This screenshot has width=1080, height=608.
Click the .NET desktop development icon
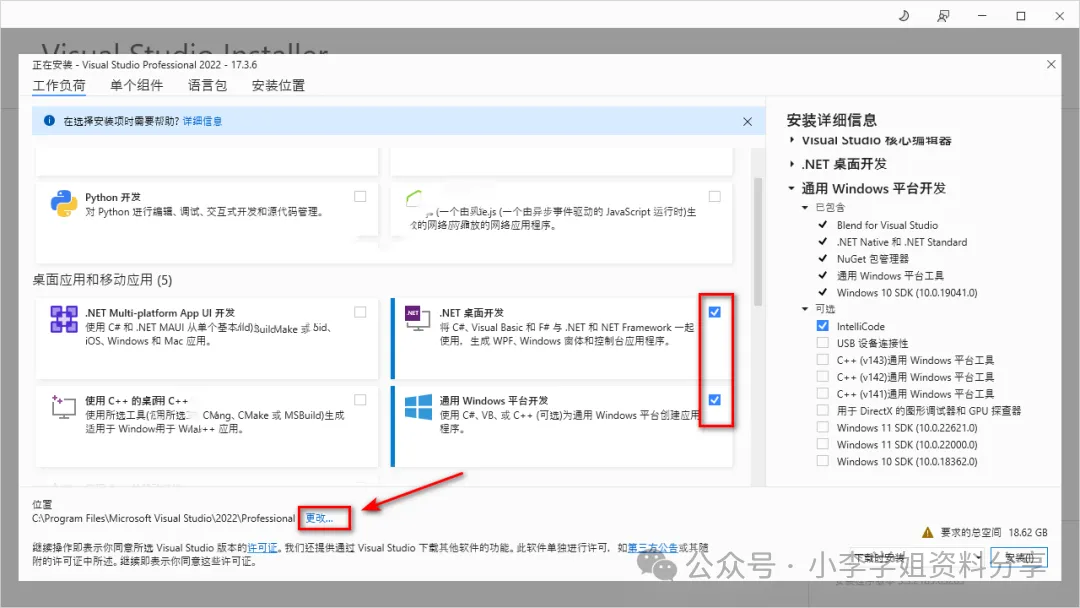pos(417,318)
